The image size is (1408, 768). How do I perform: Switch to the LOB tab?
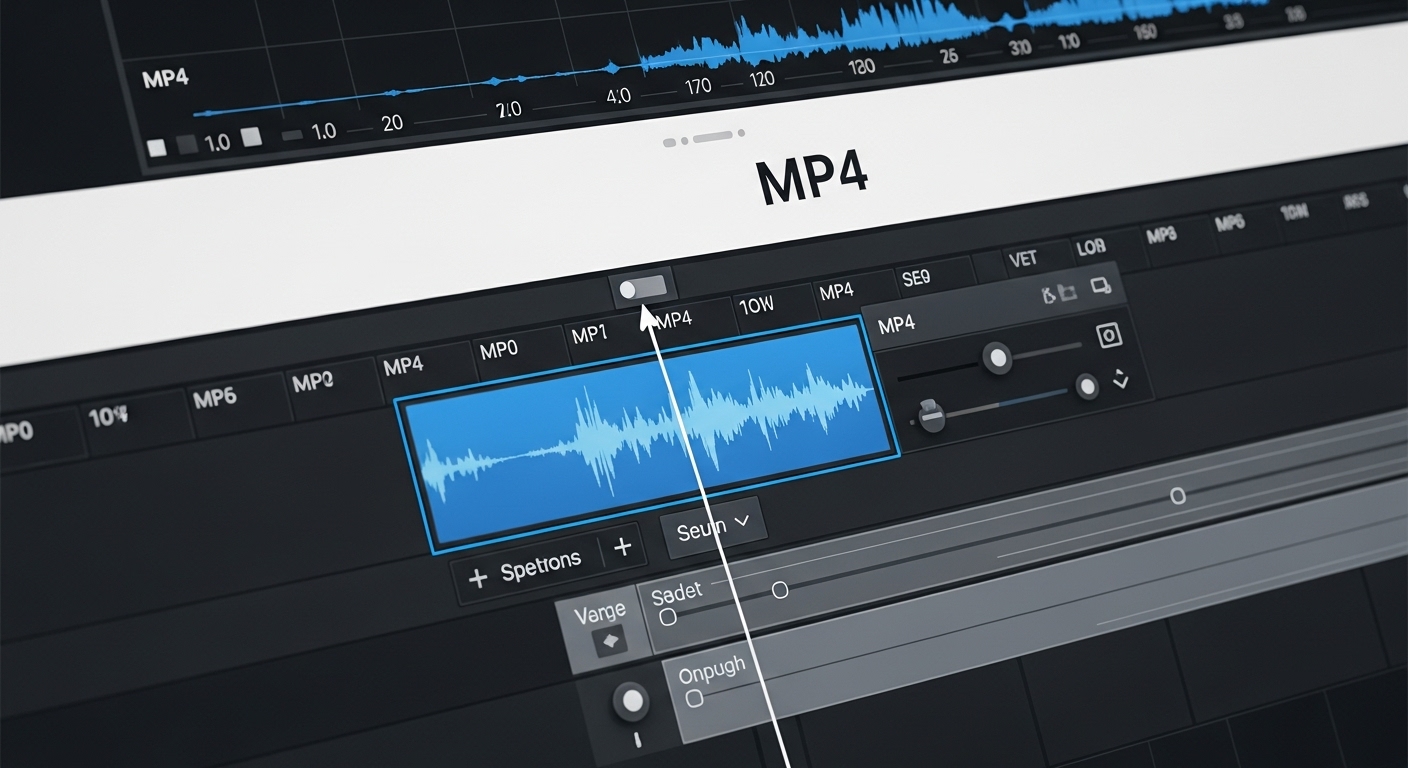click(1090, 247)
